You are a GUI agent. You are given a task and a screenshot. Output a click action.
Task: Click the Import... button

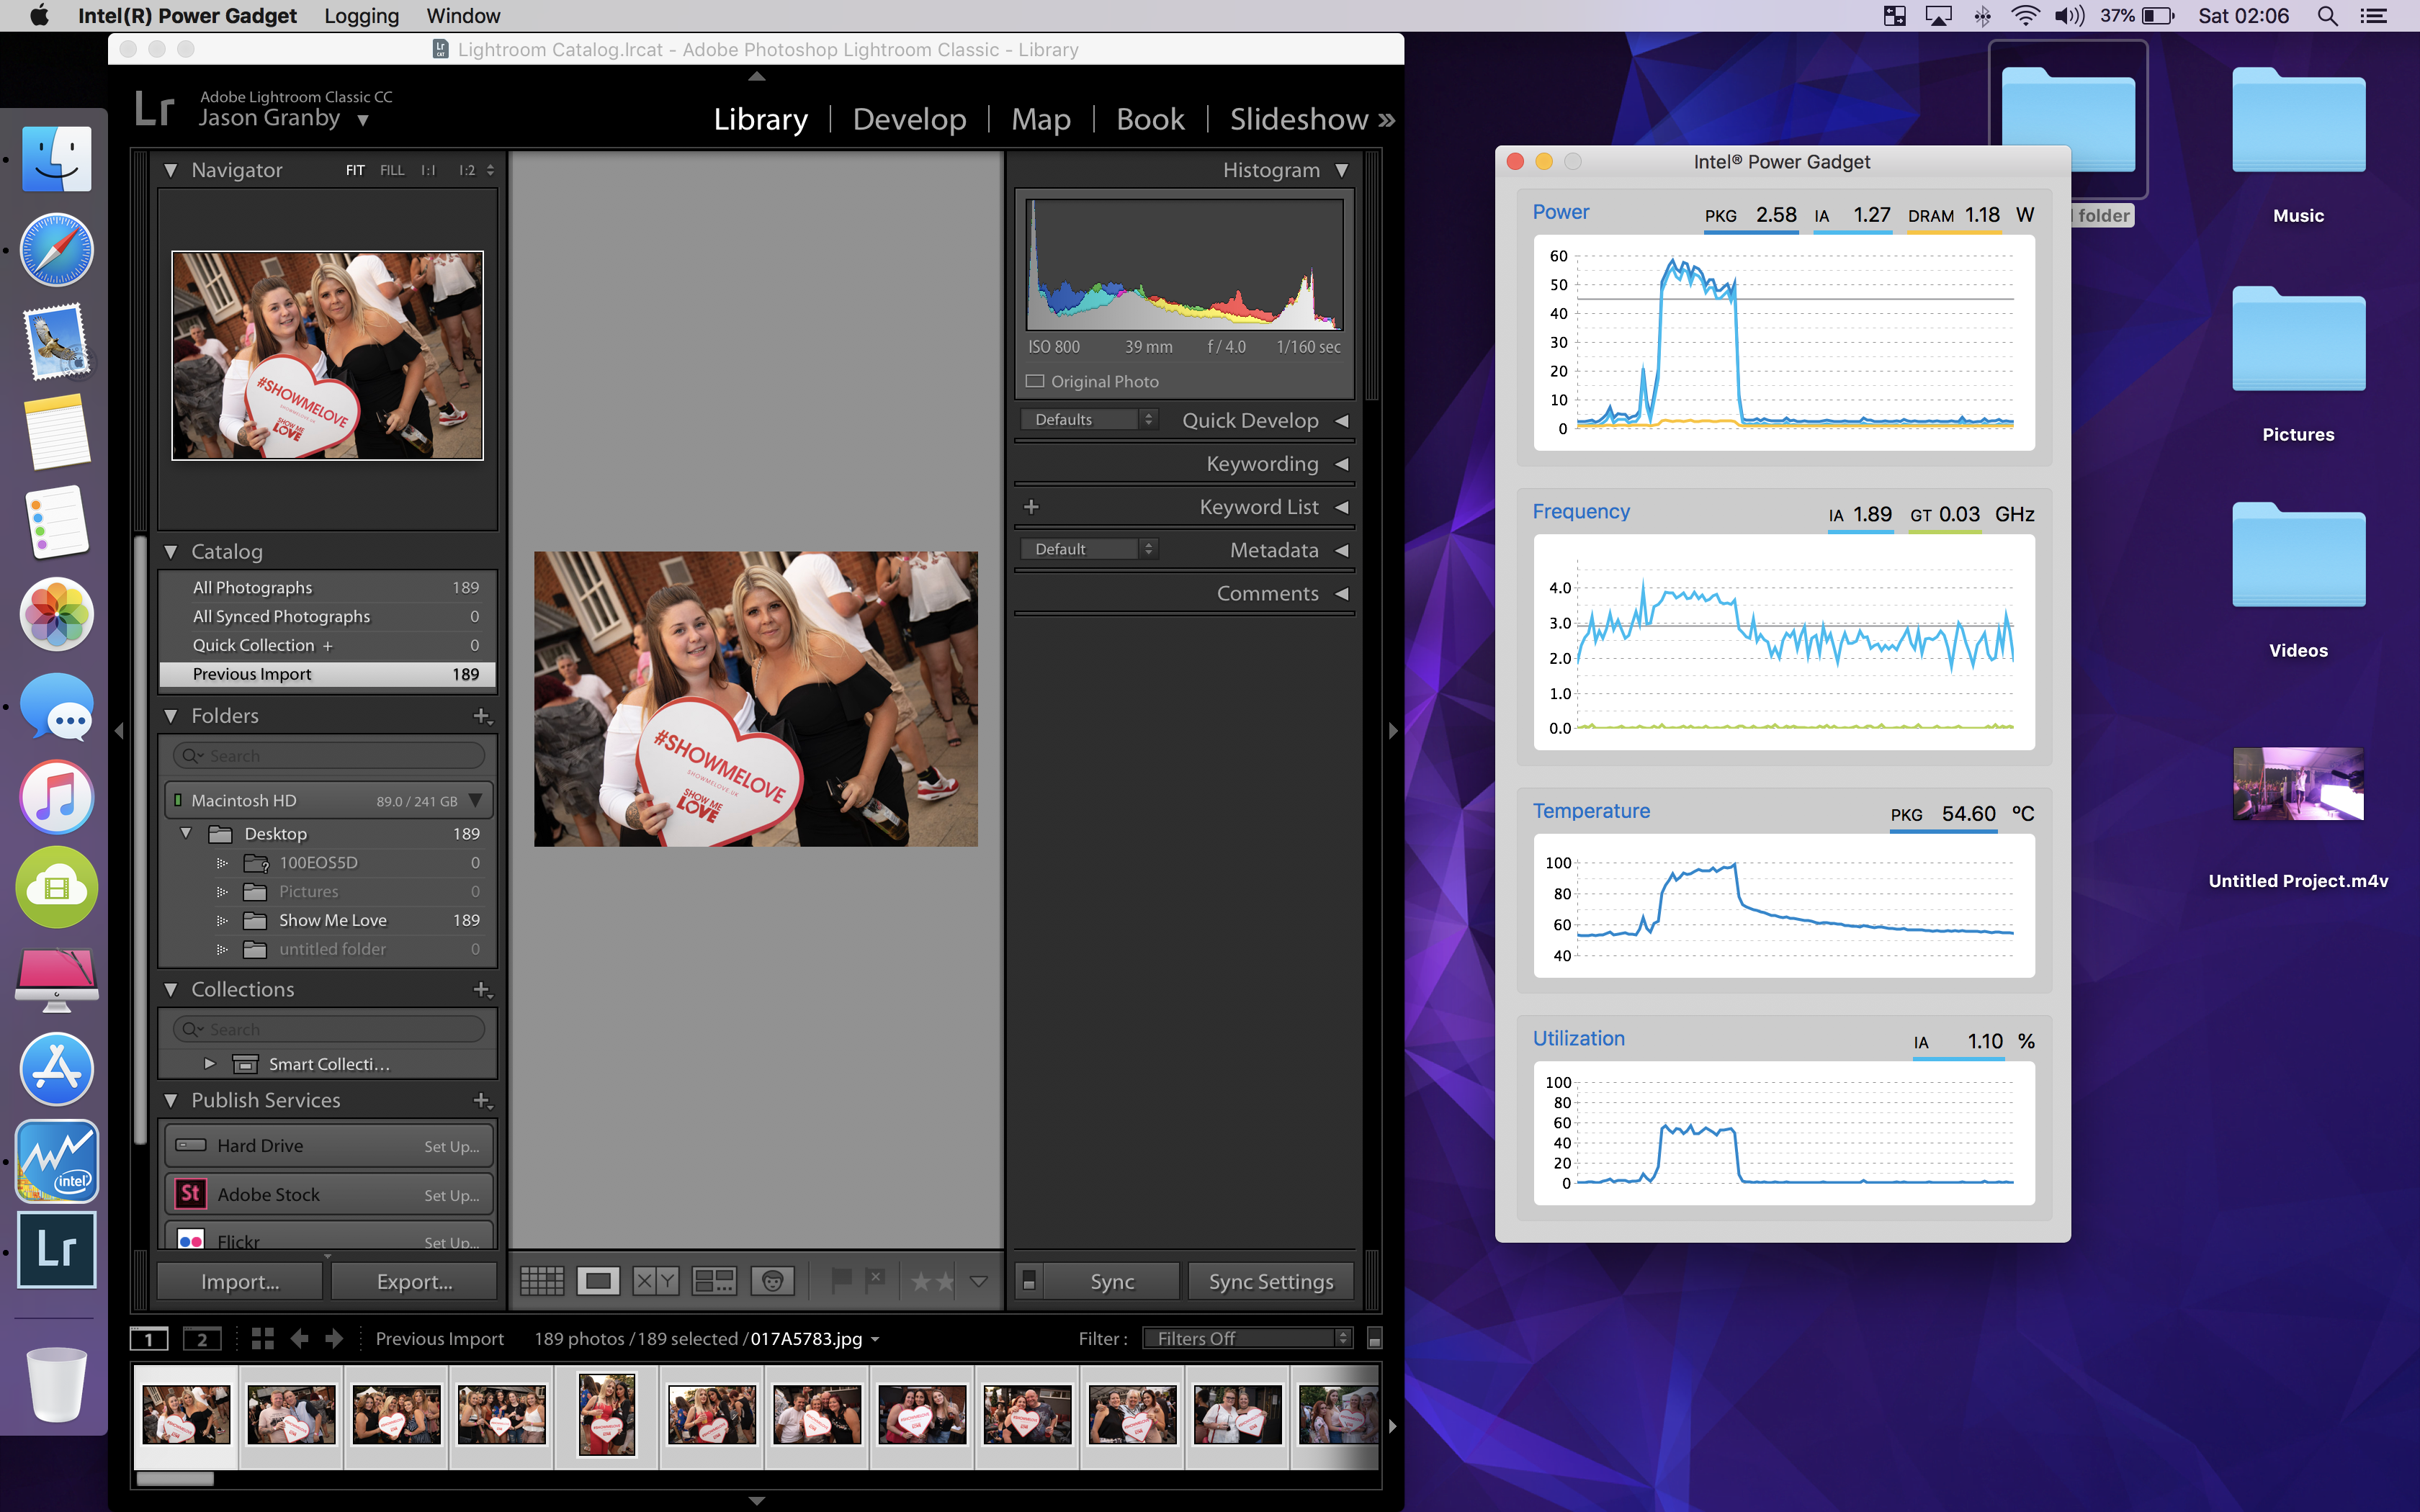240,1281
